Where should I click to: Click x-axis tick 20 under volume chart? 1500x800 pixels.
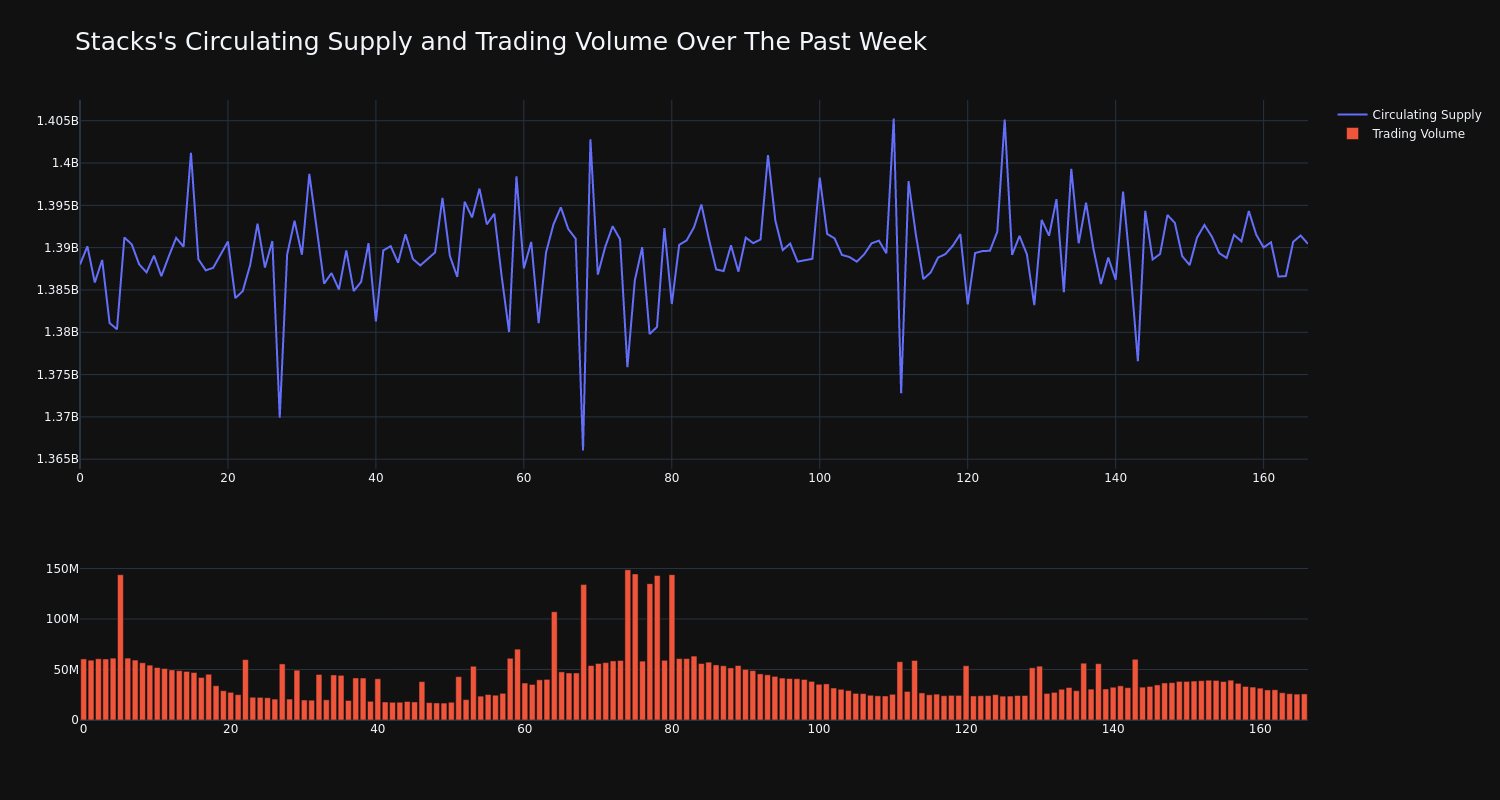tap(230, 729)
